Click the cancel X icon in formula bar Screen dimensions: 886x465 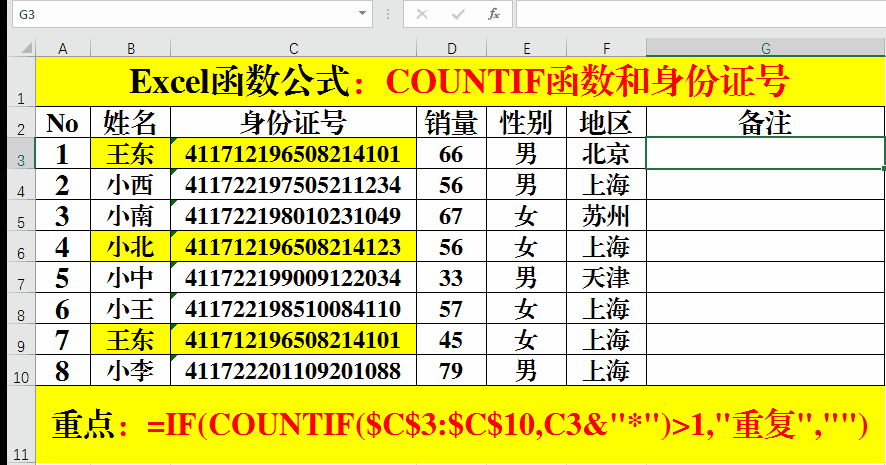(422, 14)
